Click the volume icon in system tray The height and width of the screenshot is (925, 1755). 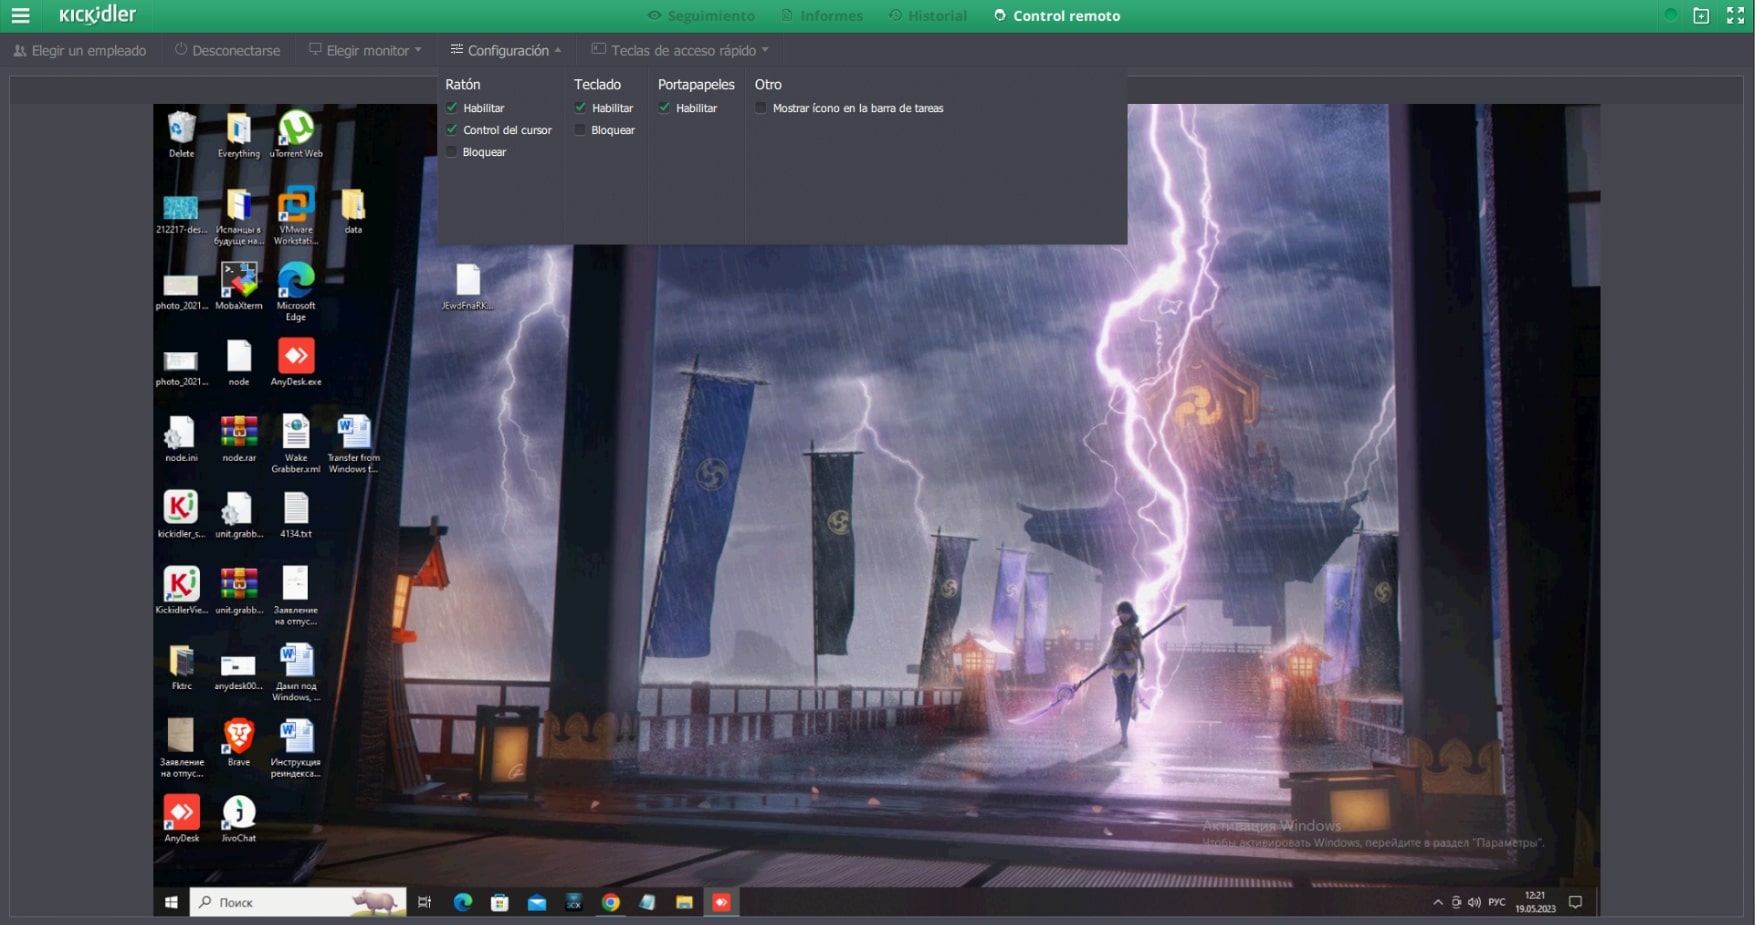(x=1474, y=902)
